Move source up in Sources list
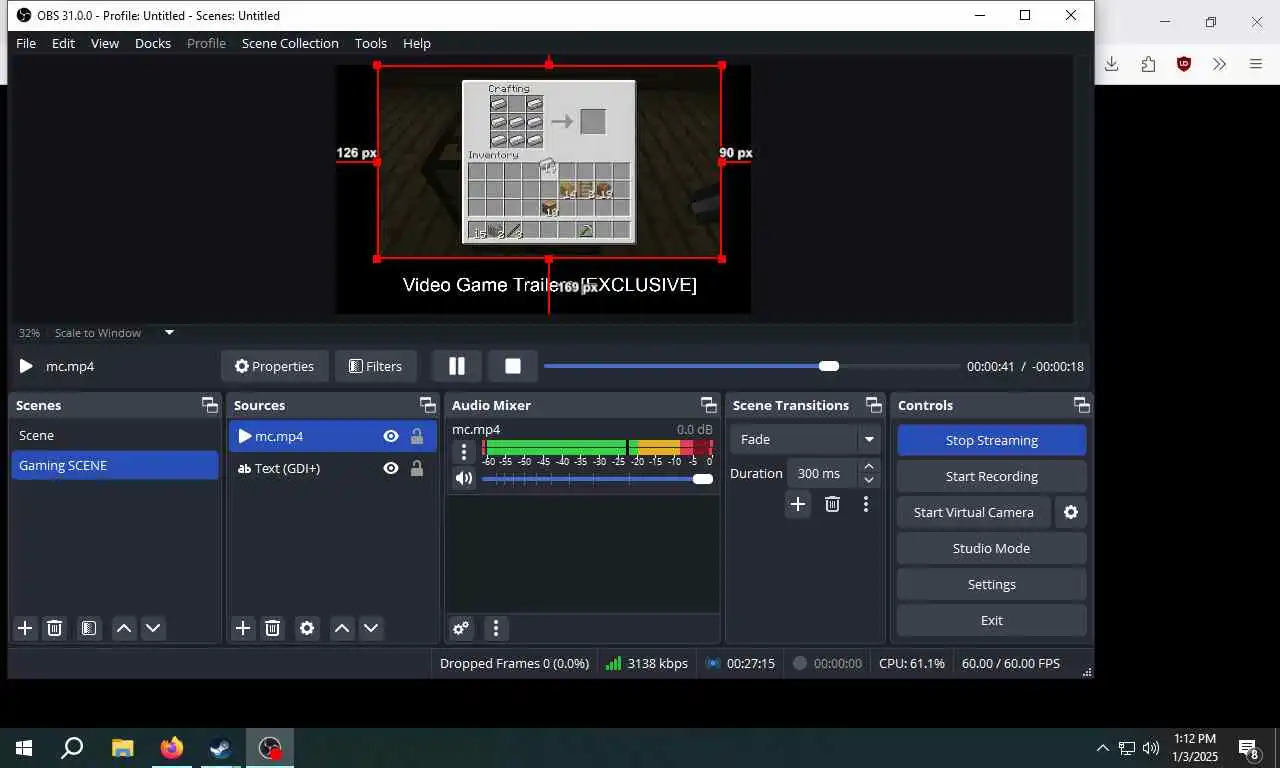Image resolution: width=1280 pixels, height=768 pixels. click(342, 628)
